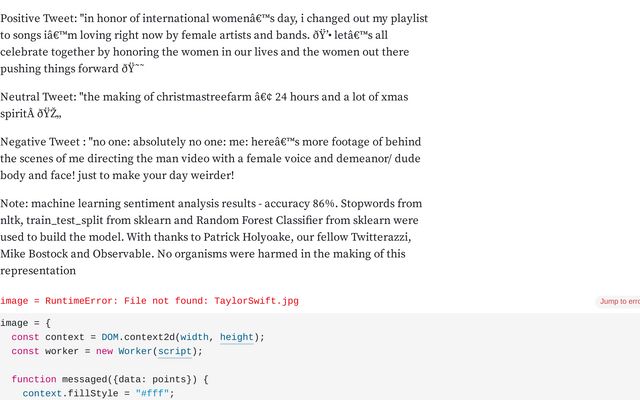The image size is (640, 400).
Task: Click the context.fillStyle assignment line
Action: click(98, 393)
